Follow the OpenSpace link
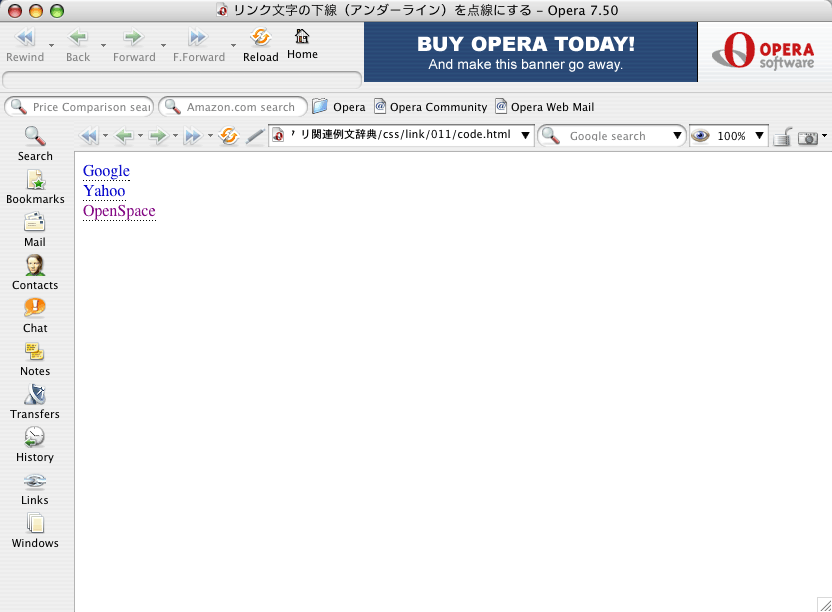Viewport: 832px width, 612px height. pyautogui.click(x=119, y=211)
